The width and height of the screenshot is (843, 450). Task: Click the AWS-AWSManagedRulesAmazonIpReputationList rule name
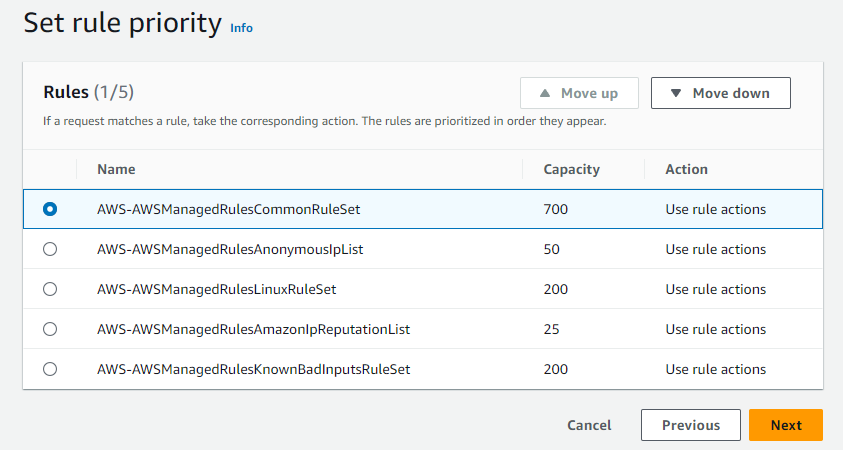[x=253, y=329]
